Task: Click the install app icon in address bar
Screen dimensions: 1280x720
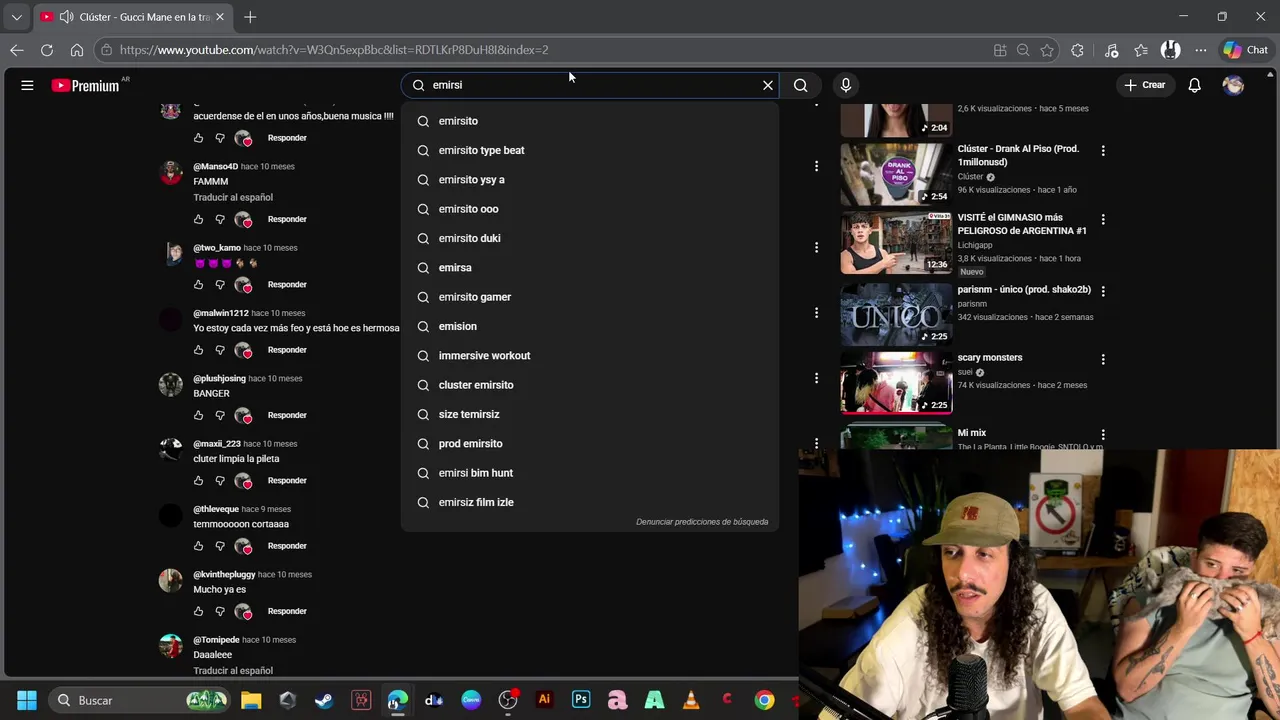Action: coord(1000,50)
